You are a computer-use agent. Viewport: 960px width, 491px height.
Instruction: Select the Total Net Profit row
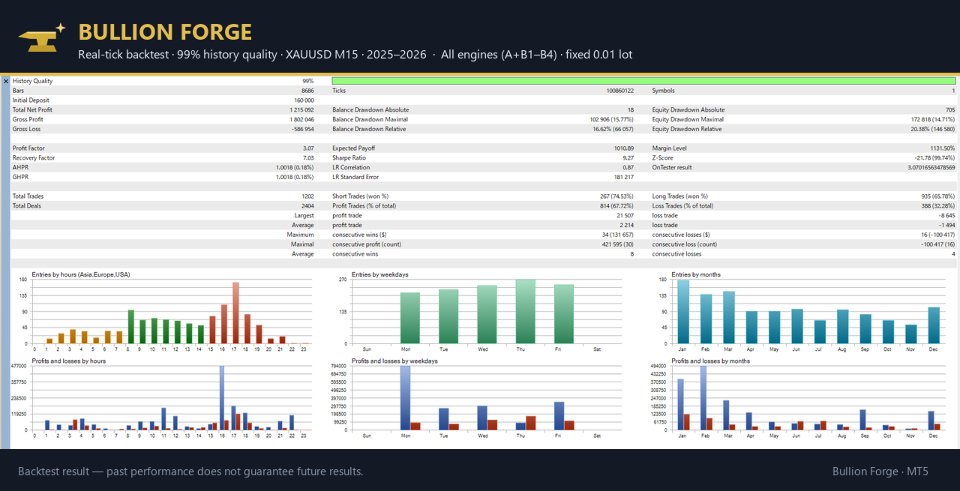[163, 110]
